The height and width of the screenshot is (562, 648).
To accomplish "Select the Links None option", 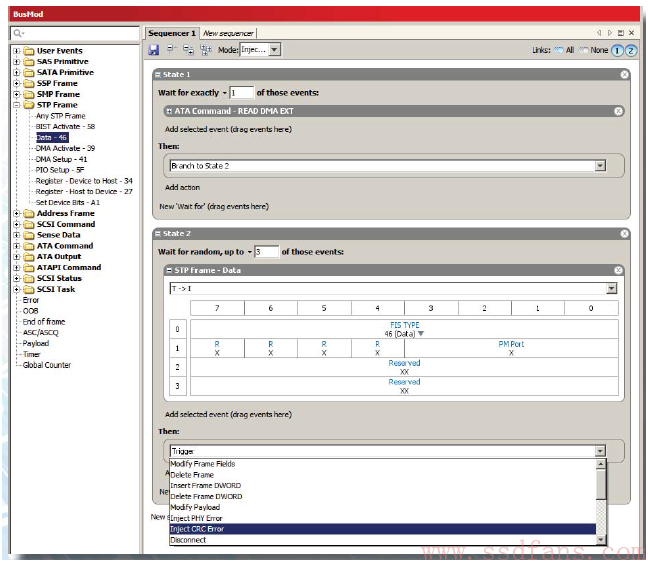I will 593,50.
